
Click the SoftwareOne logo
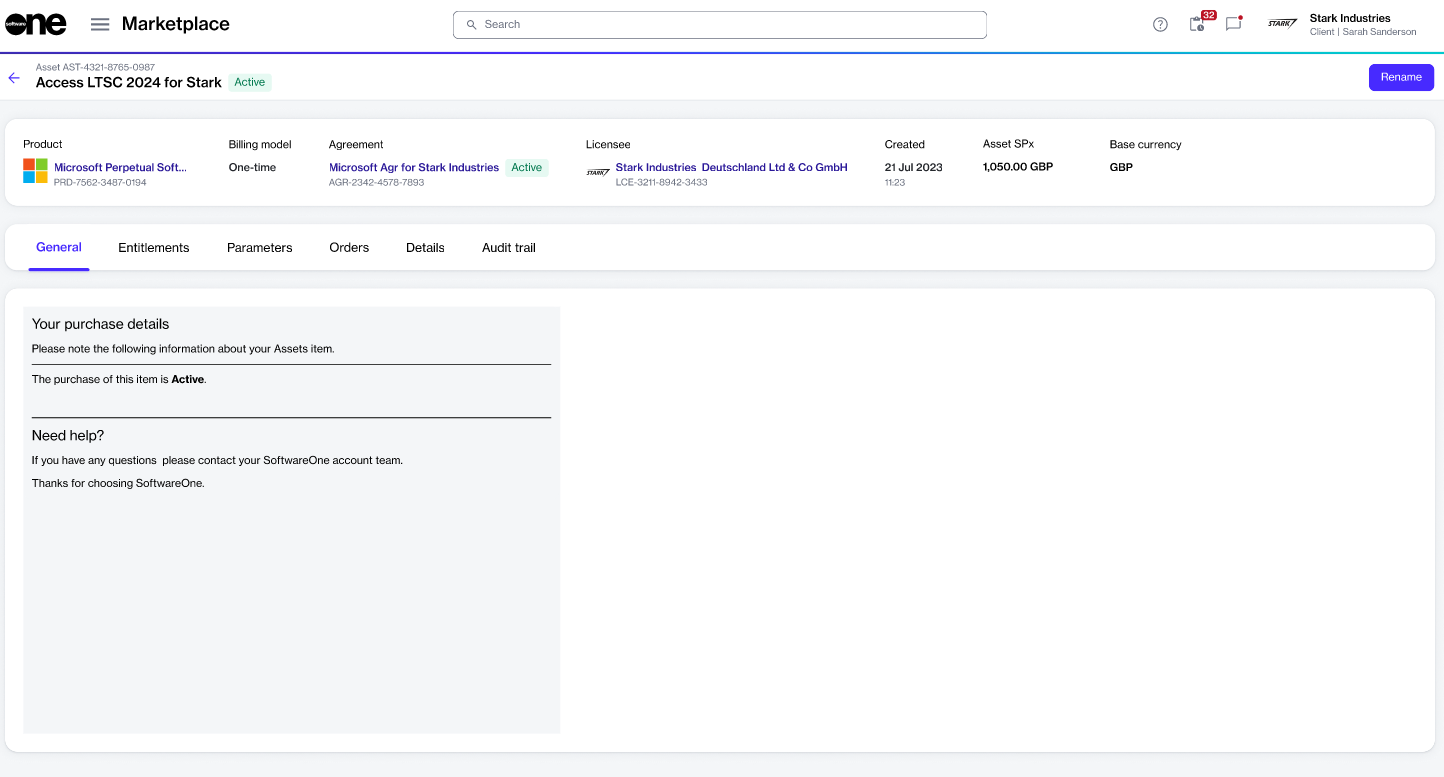tap(36, 24)
